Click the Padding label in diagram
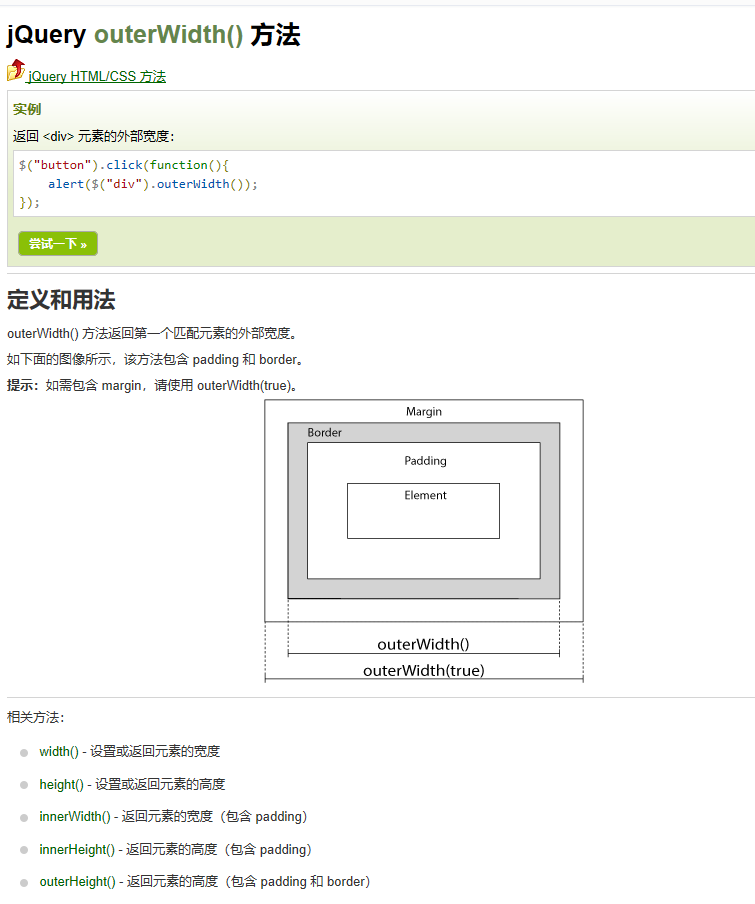The width and height of the screenshot is (755, 904). pos(425,461)
